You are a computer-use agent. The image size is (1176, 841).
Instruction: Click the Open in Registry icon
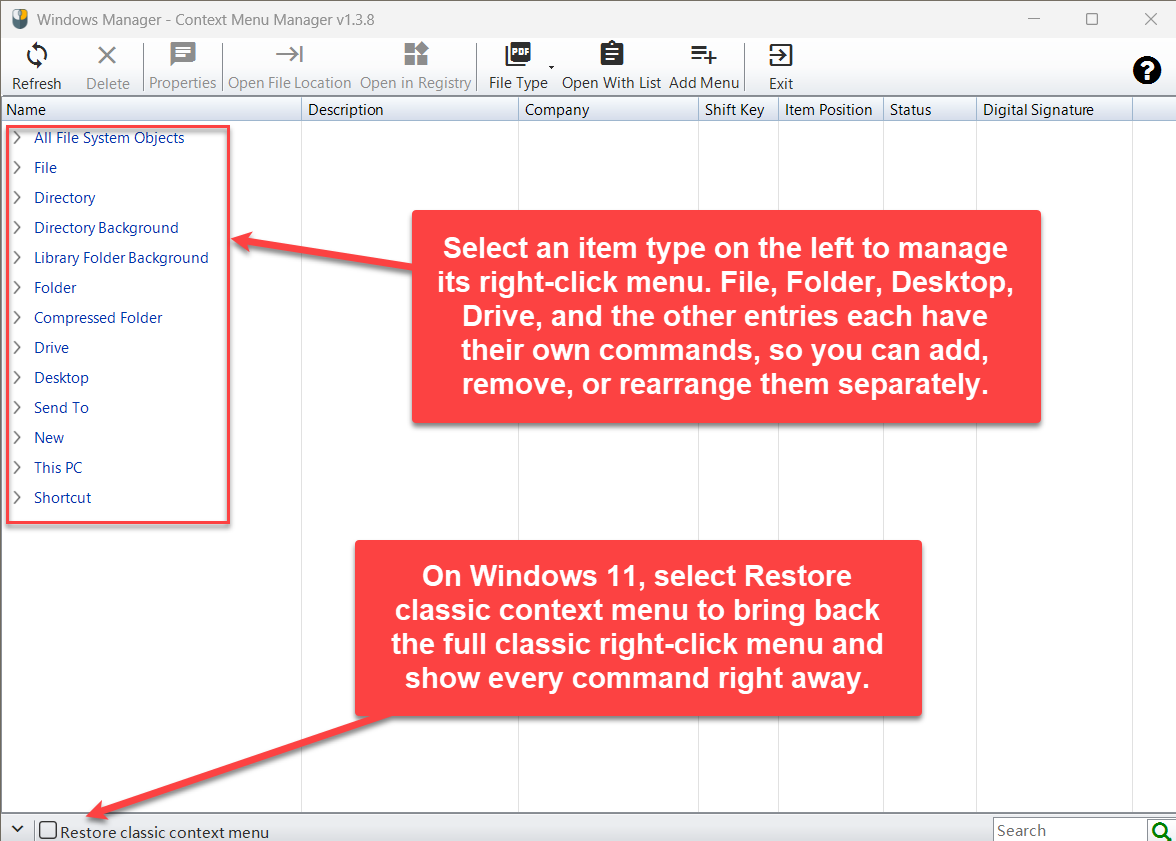pos(416,54)
